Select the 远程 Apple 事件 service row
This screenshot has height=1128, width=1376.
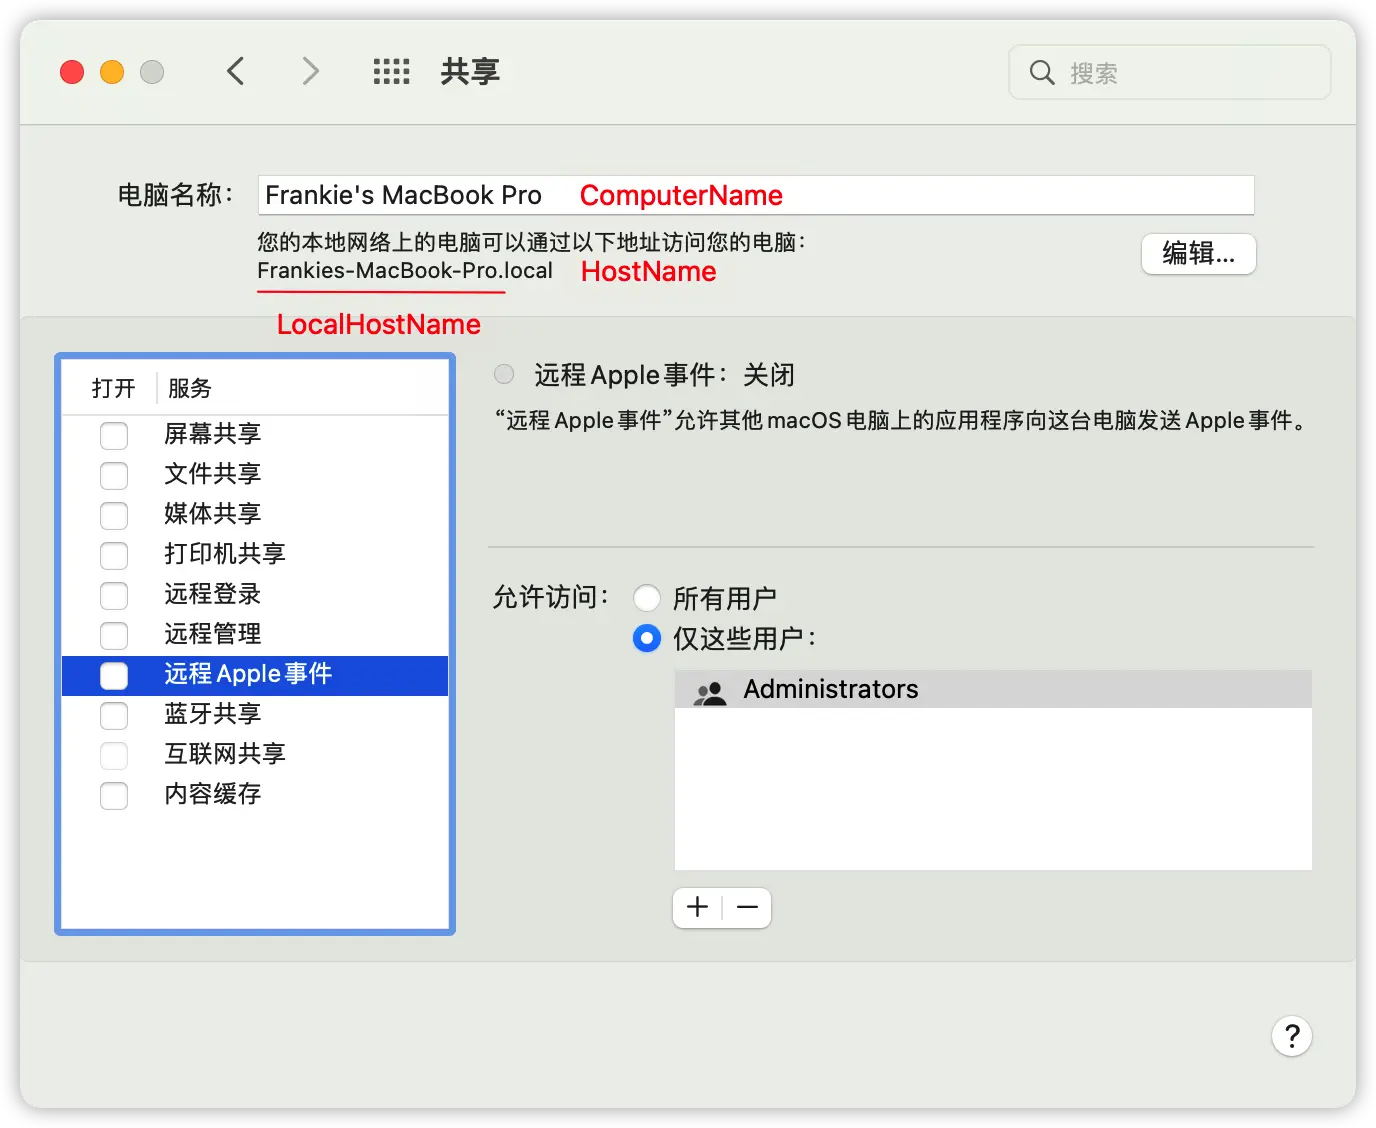(x=255, y=675)
